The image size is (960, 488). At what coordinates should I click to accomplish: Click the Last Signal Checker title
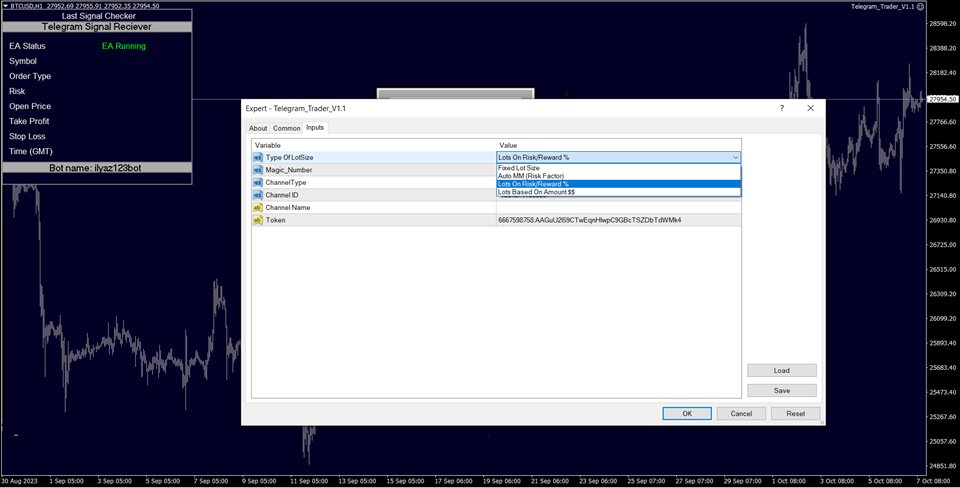tap(98, 16)
